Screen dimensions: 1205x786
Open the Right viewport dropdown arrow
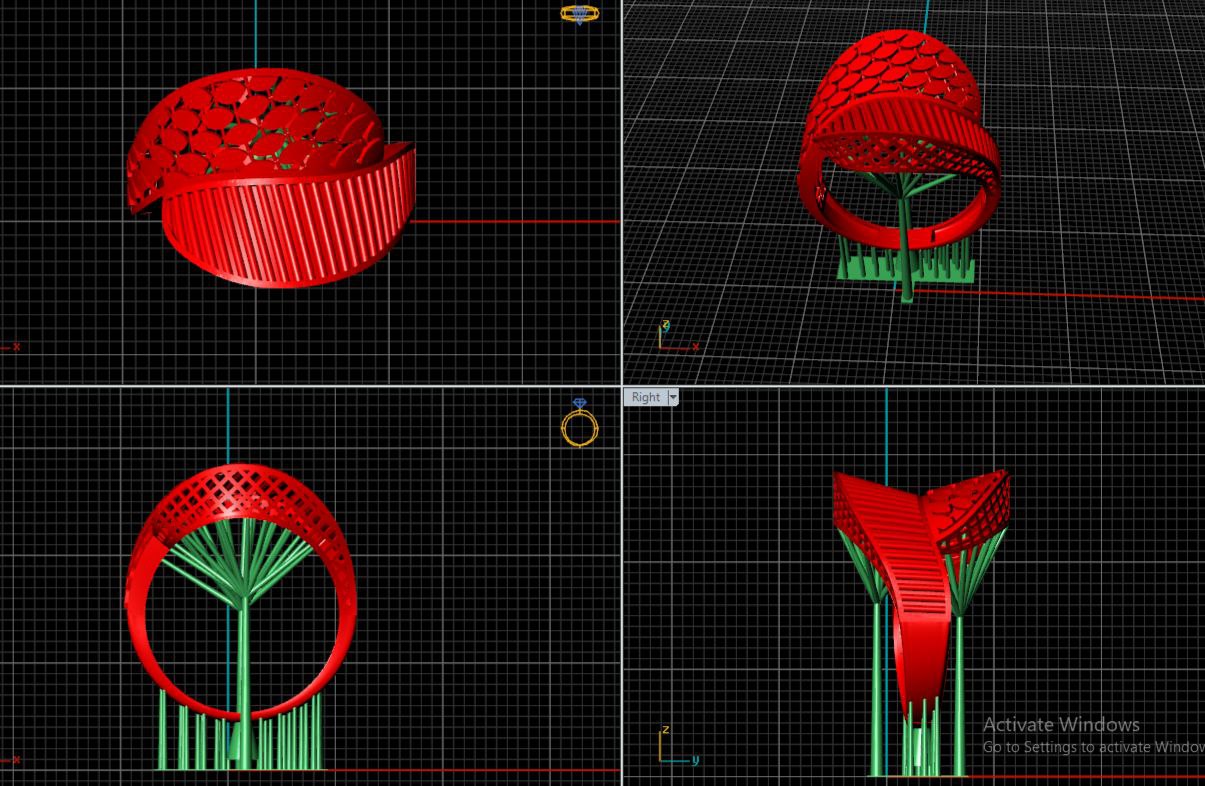tap(673, 397)
